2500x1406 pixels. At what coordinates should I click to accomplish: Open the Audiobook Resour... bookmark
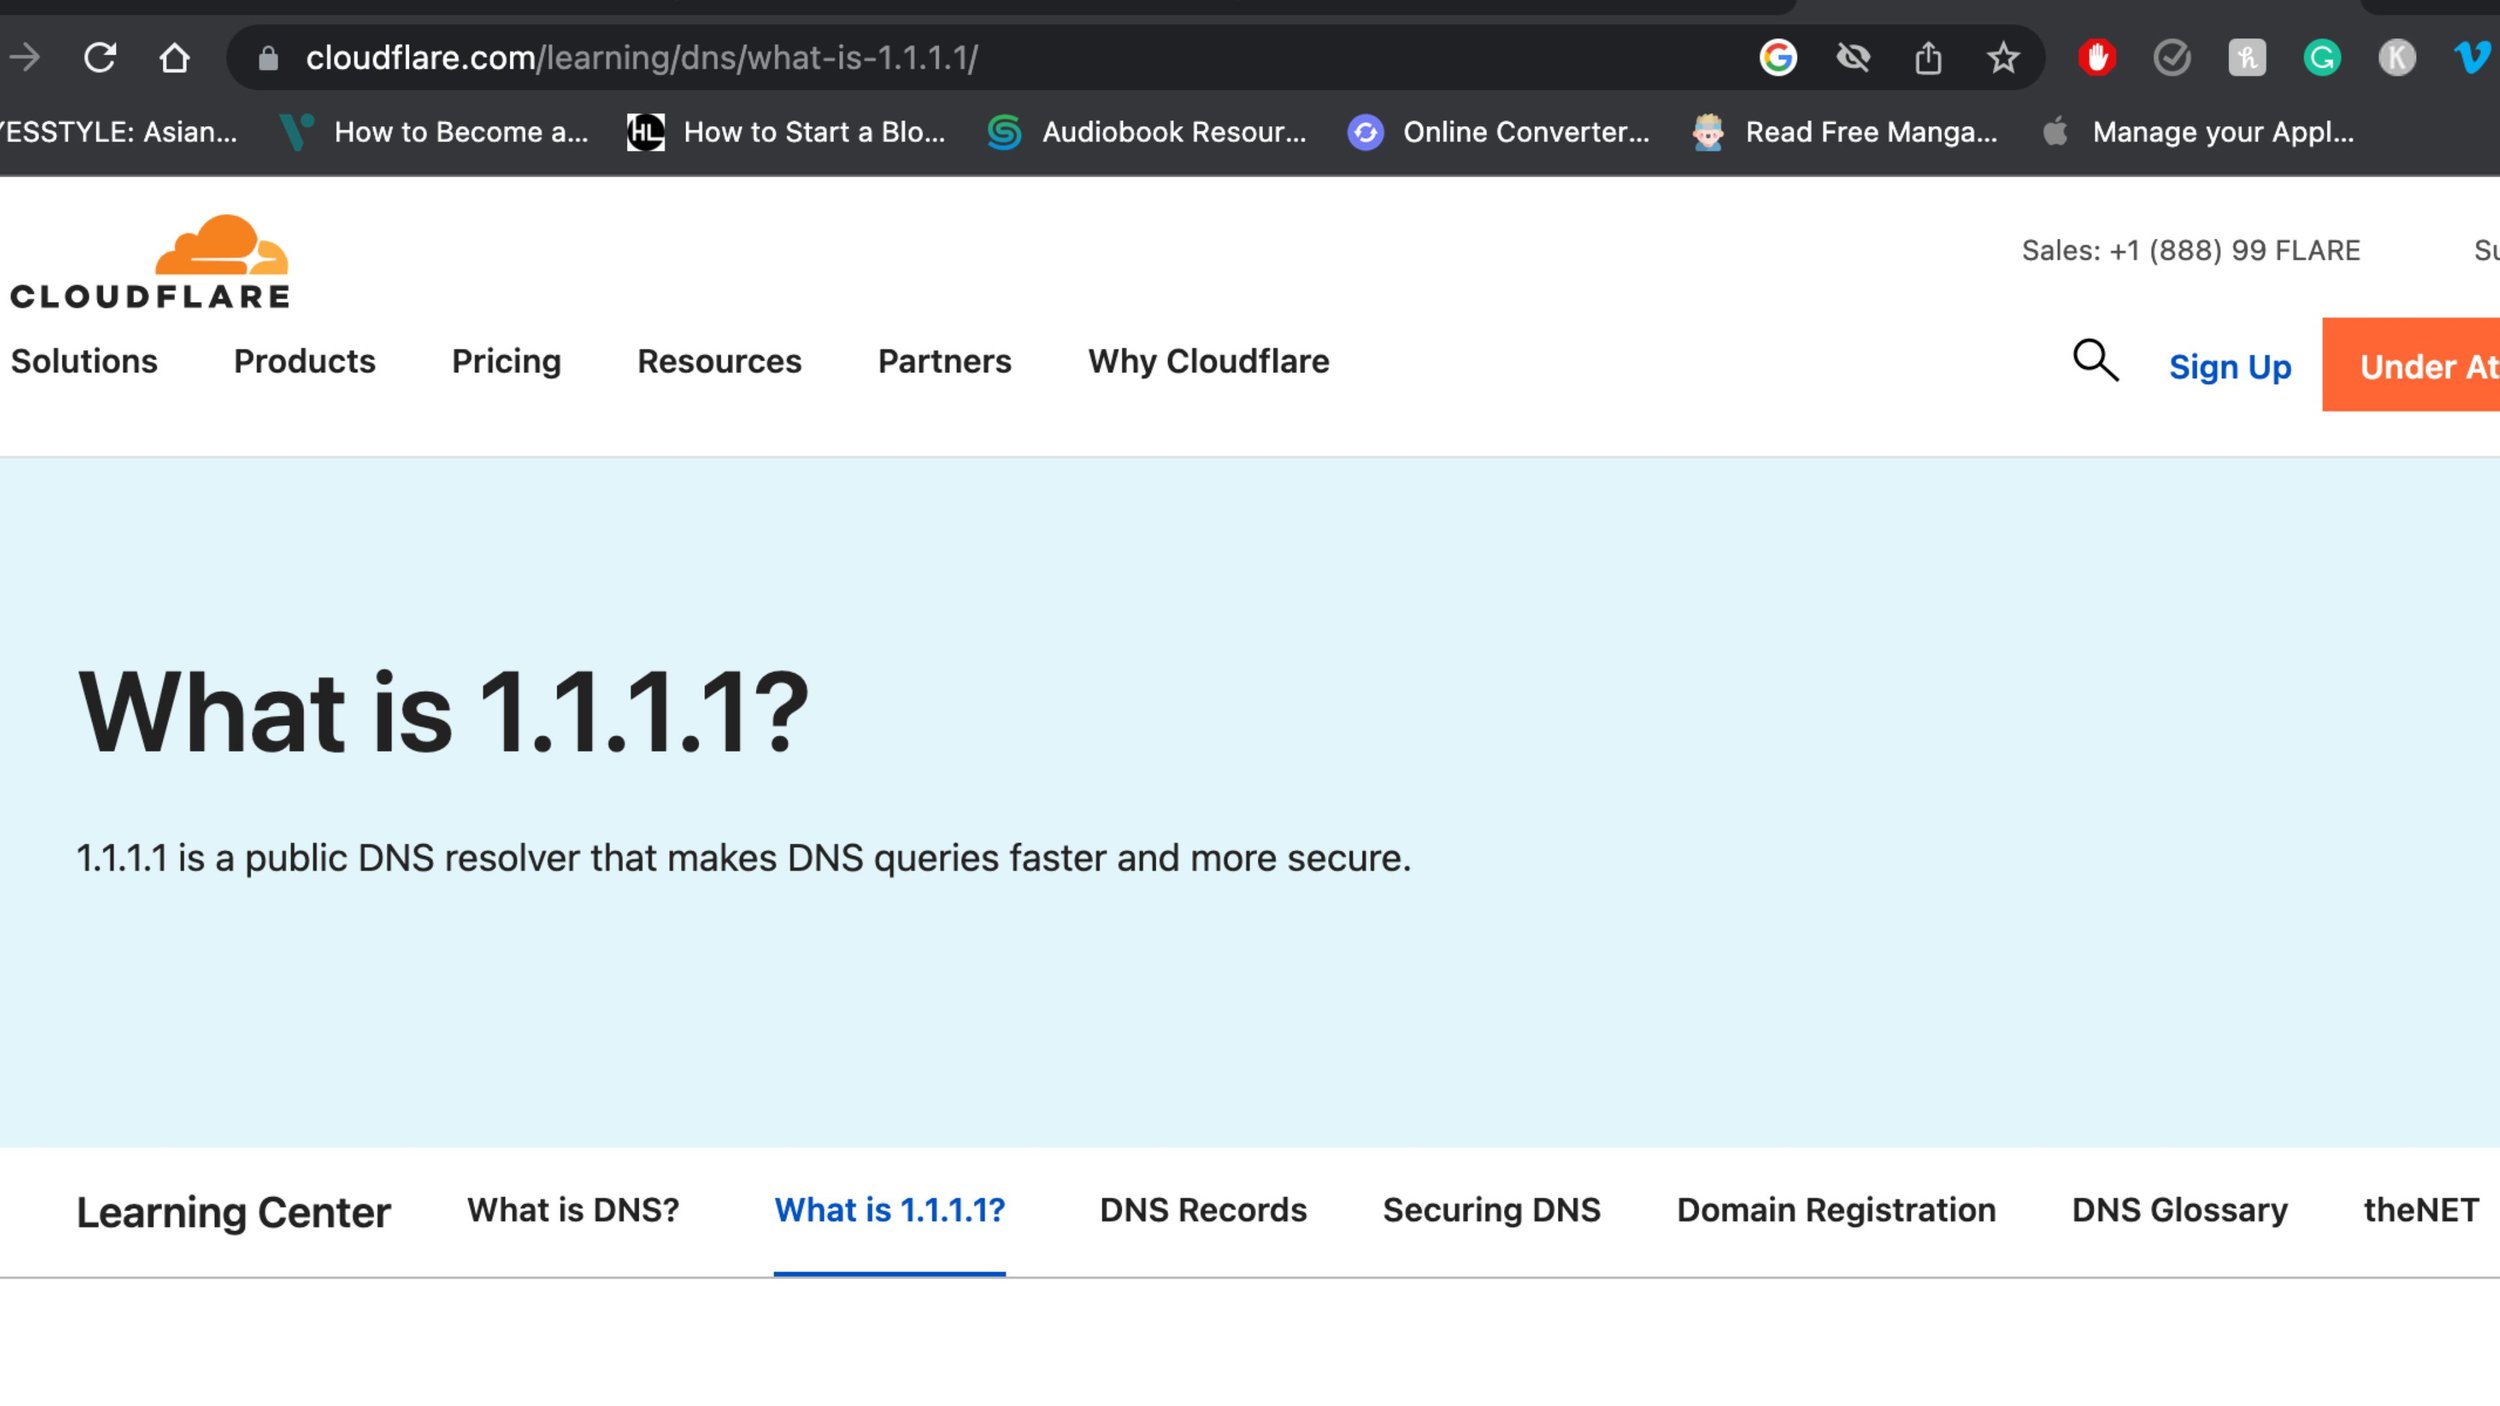coord(1147,132)
